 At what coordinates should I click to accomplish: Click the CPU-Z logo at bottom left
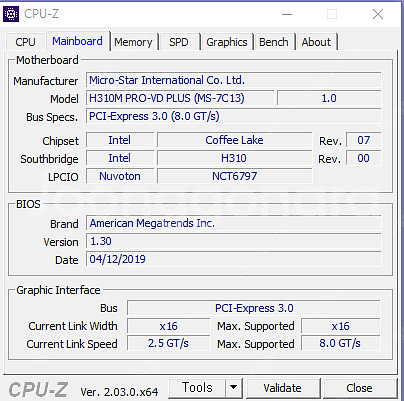tap(38, 389)
